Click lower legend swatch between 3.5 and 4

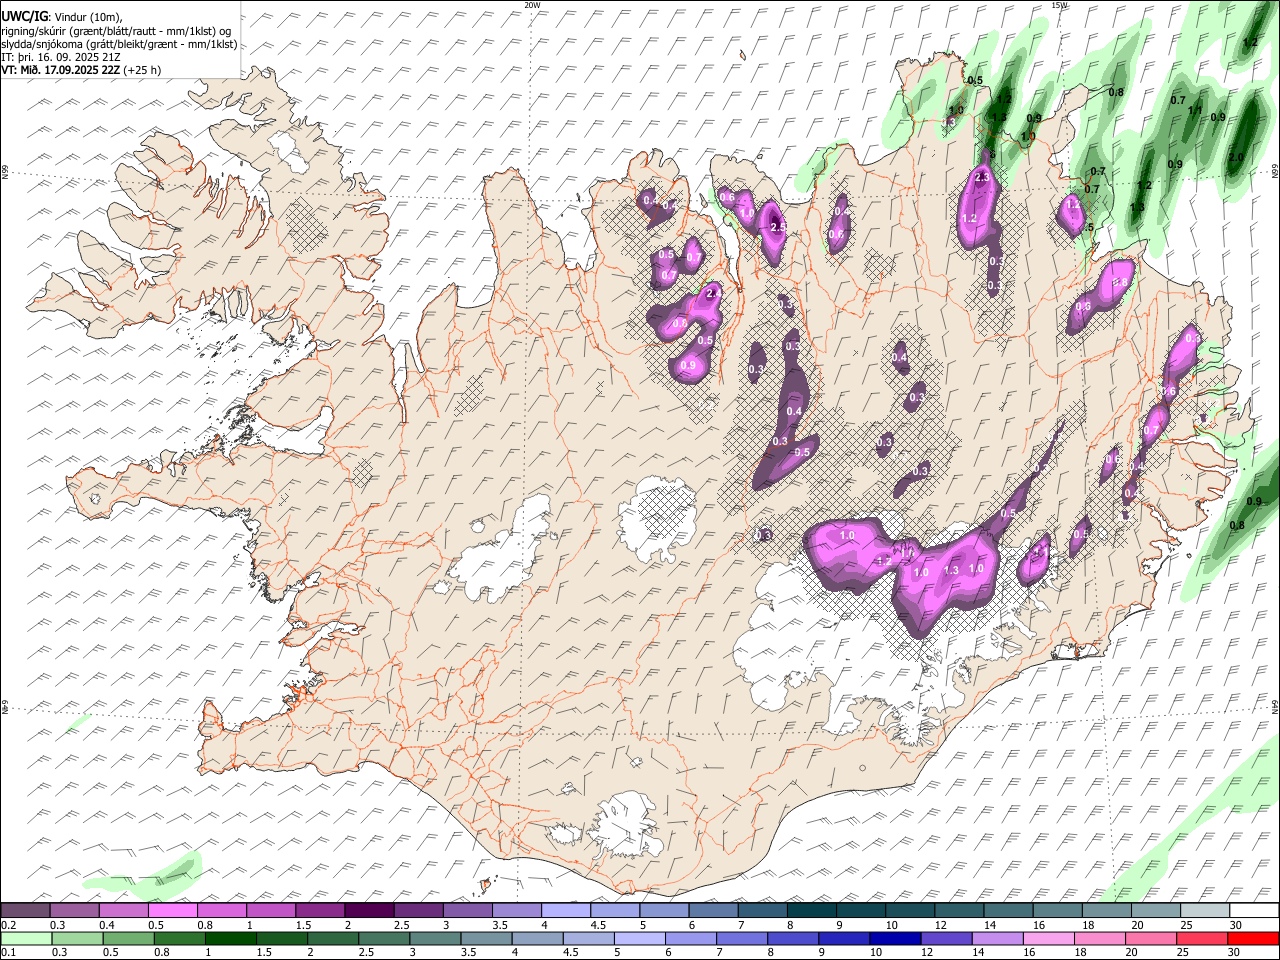click(486, 939)
